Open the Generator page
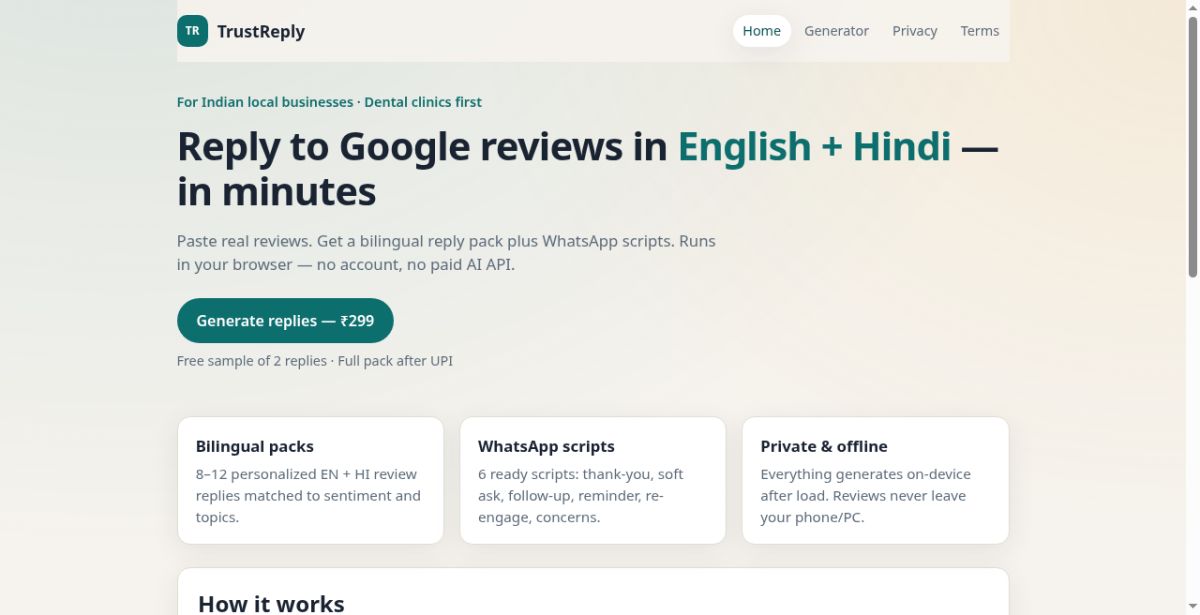The height and width of the screenshot is (615, 1200). coord(836,31)
